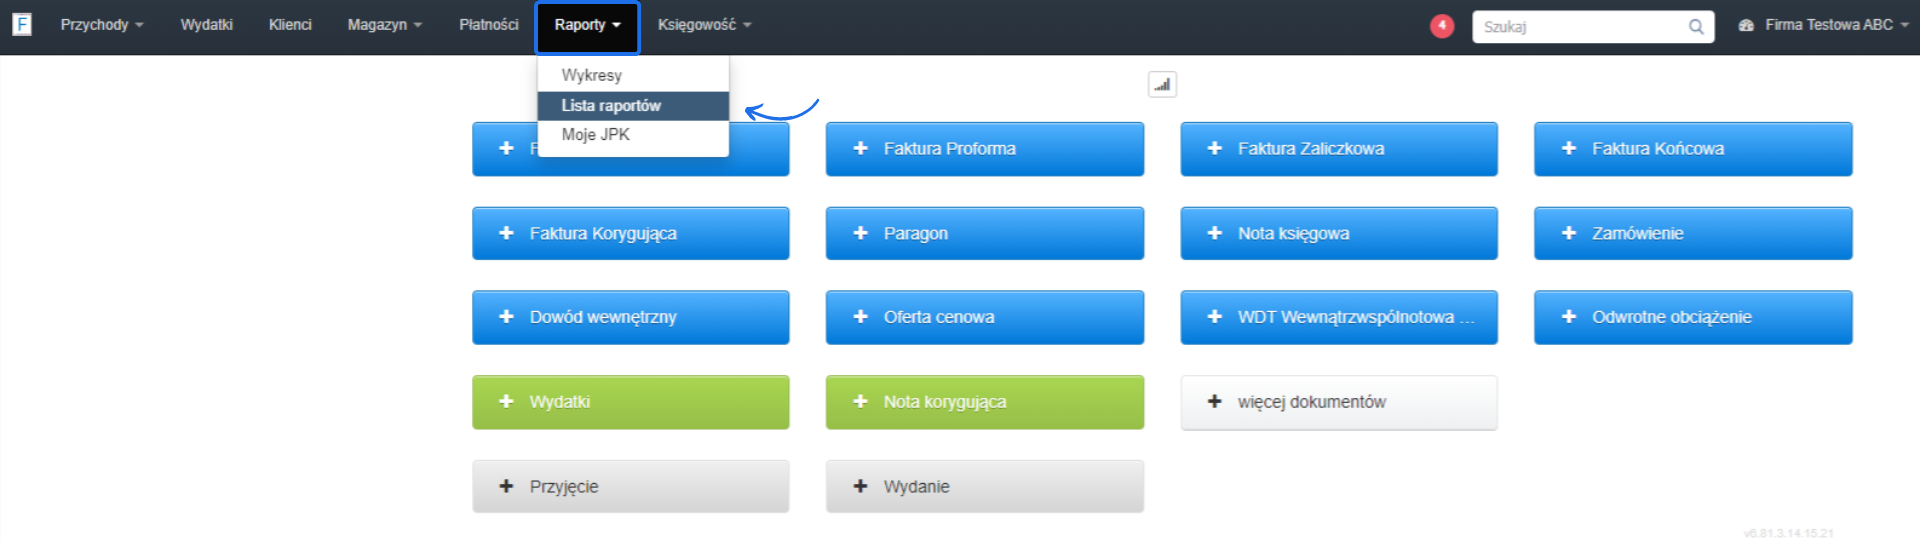Create a new Faktura Proforma
This screenshot has height=542, width=1920.
tap(985, 149)
